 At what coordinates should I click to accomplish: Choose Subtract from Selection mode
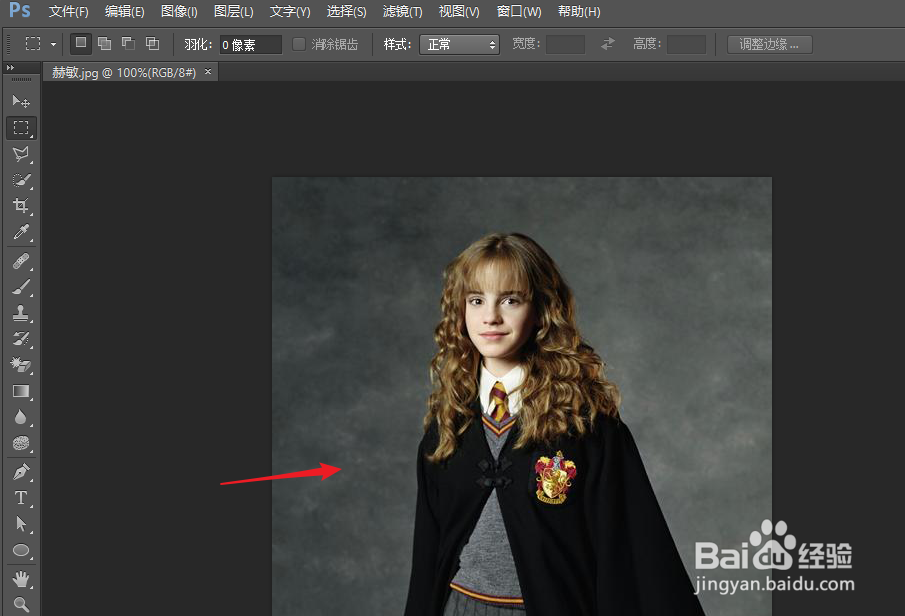pos(128,43)
